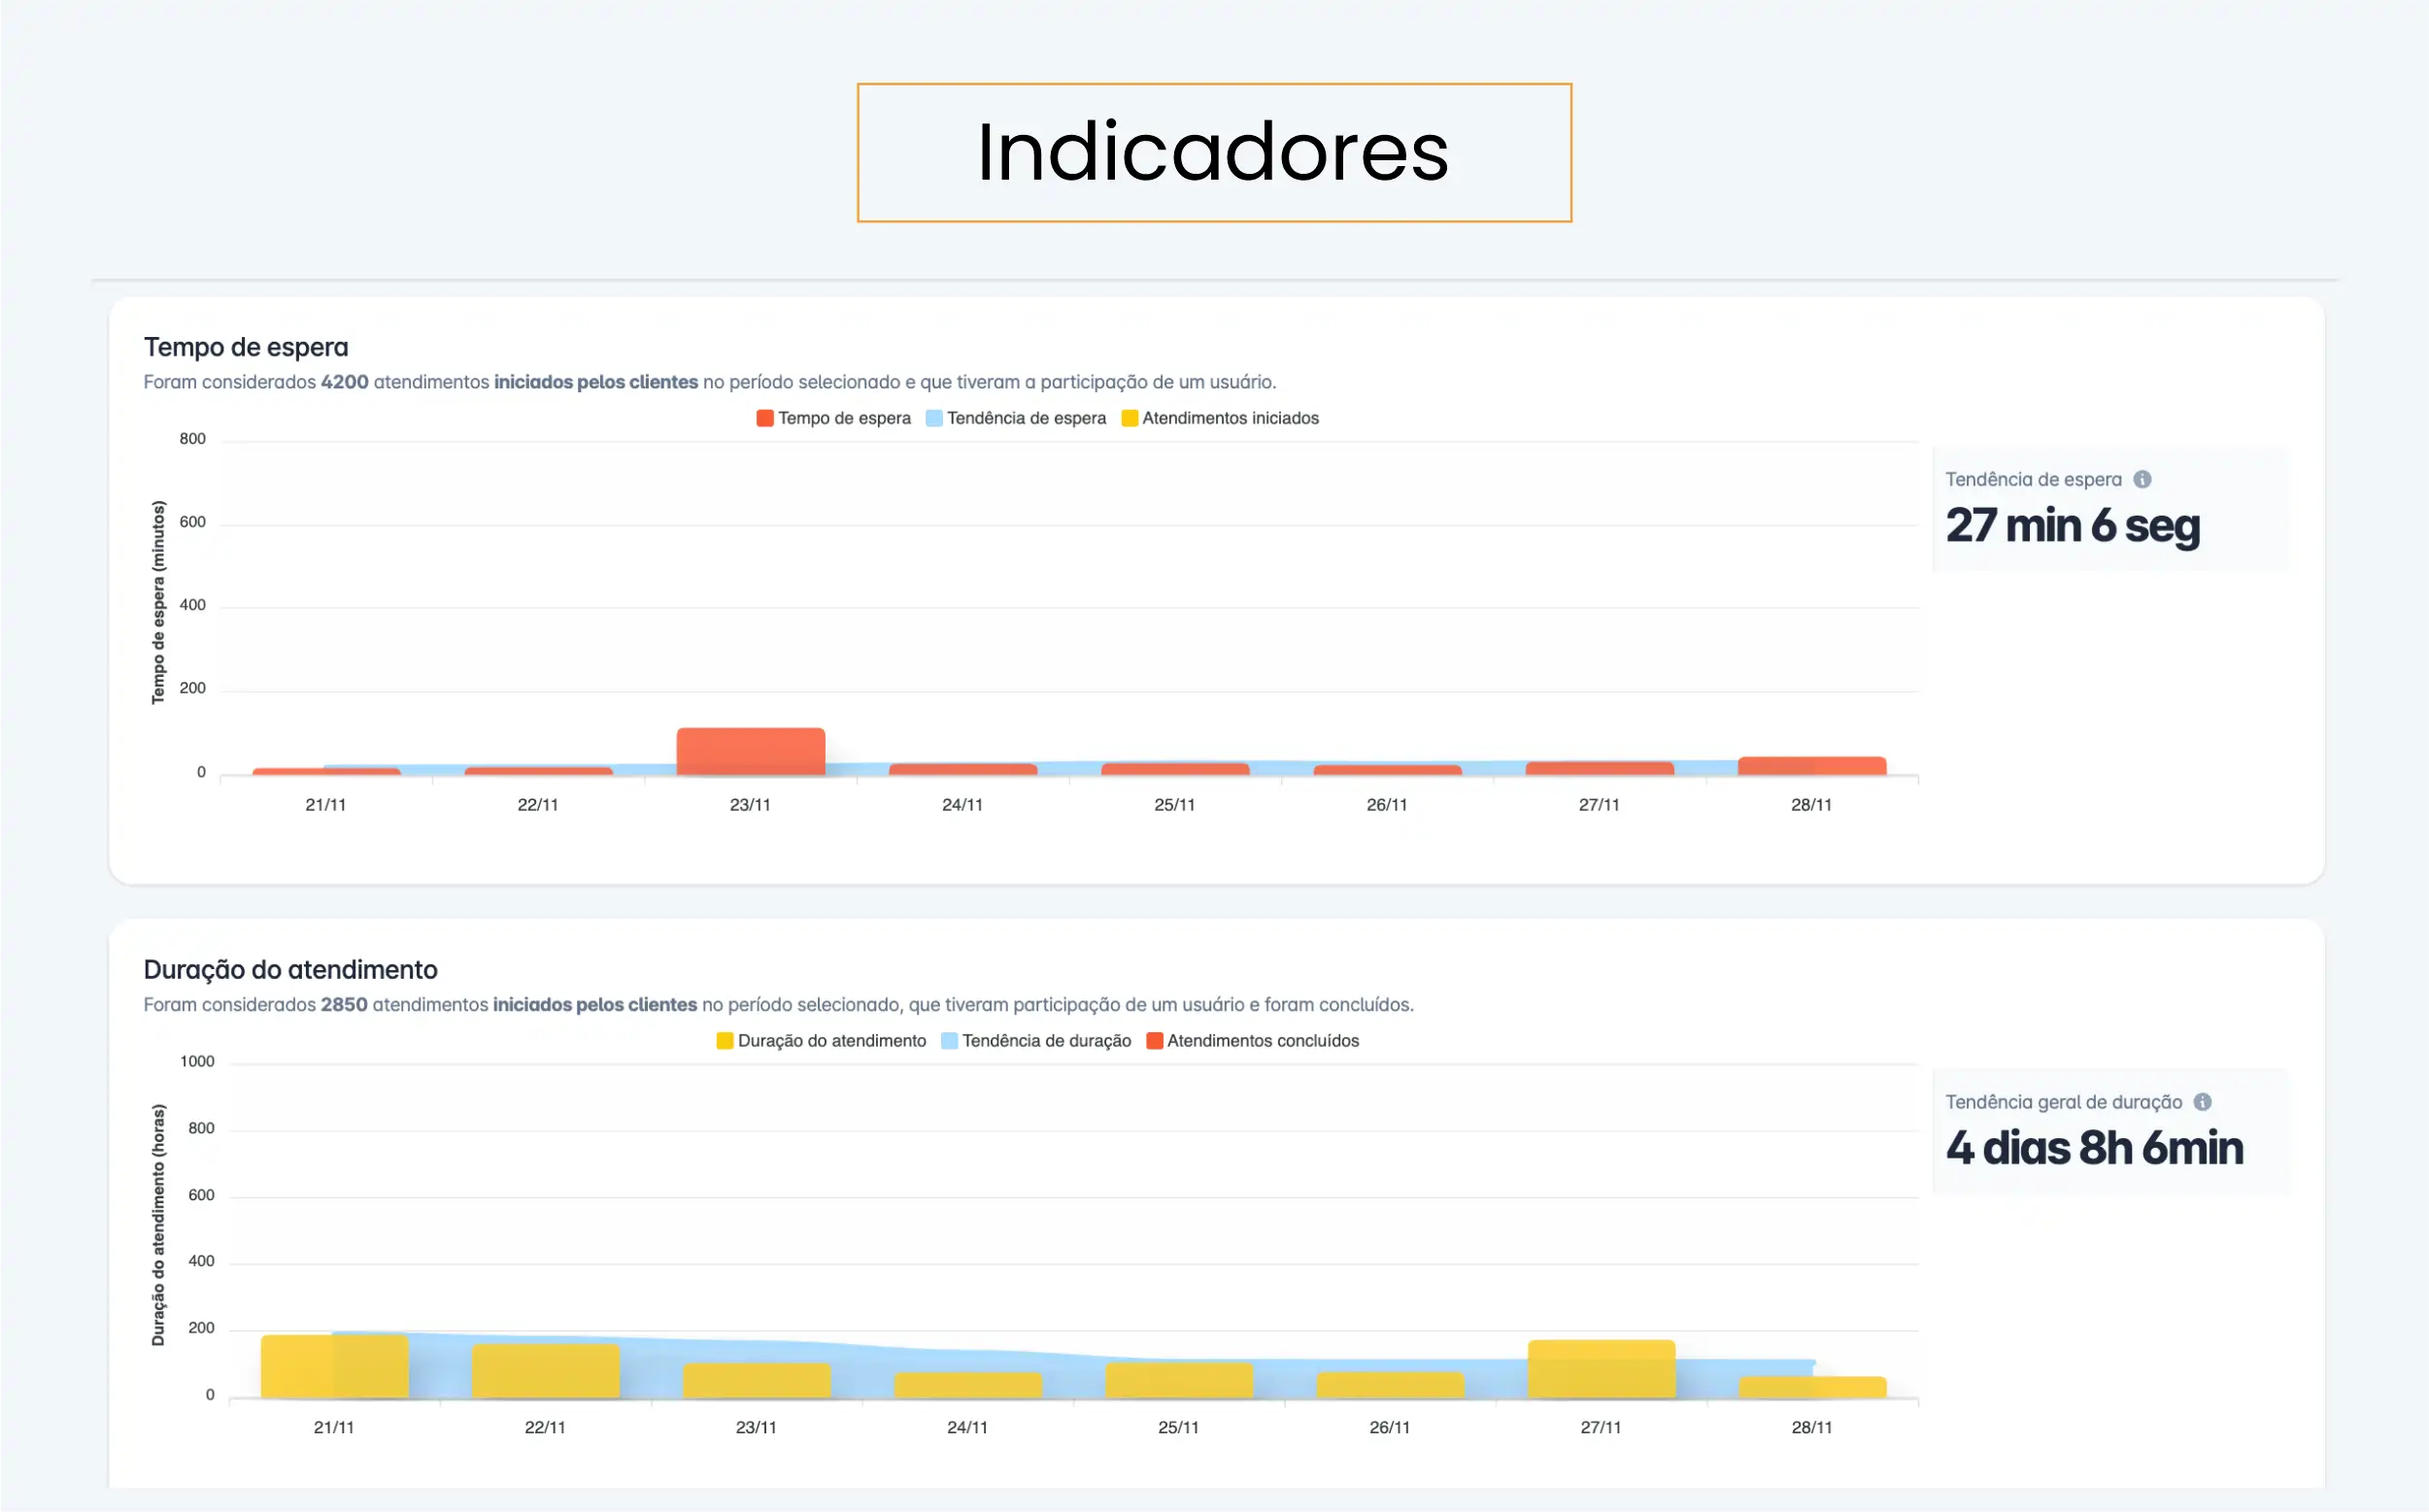Screen dimensions: 2429x1512
Task: Open details for the 27 min 6 seg trend card
Action: (x=2072, y=524)
